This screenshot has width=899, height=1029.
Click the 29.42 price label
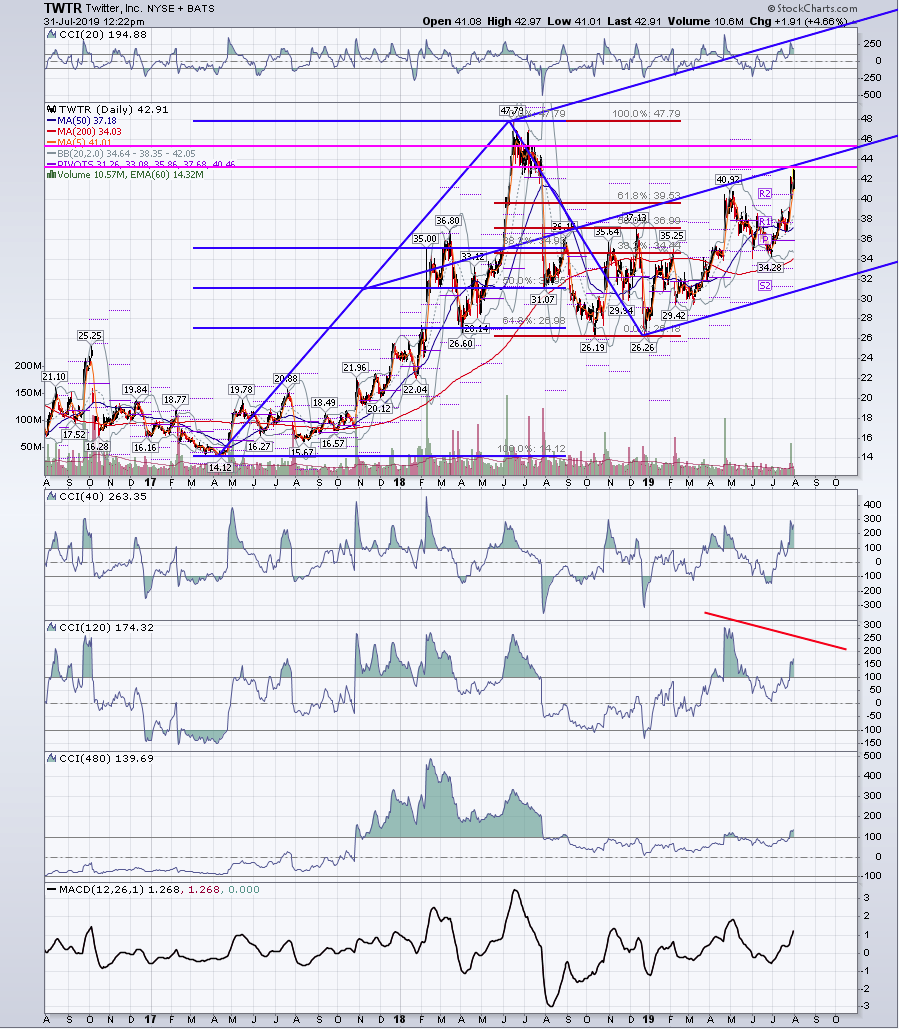[x=674, y=316]
